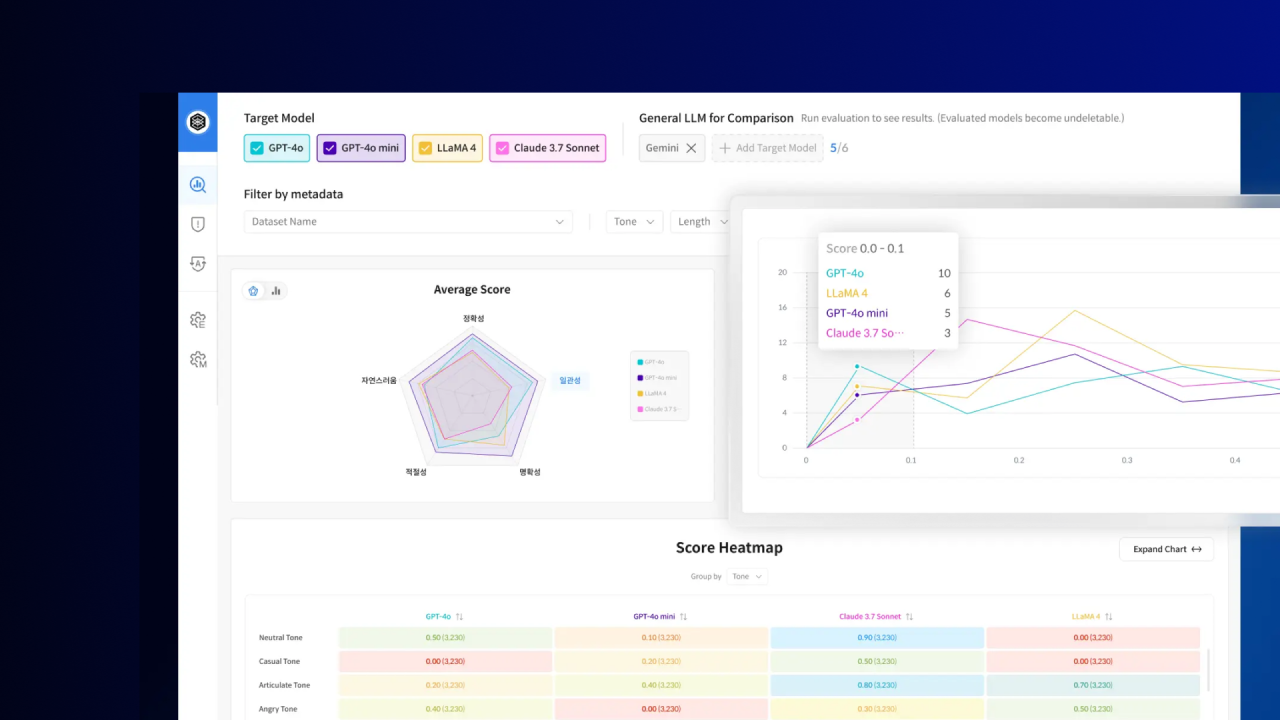
Task: Uncheck the GPT-4o target model
Action: [x=257, y=148]
